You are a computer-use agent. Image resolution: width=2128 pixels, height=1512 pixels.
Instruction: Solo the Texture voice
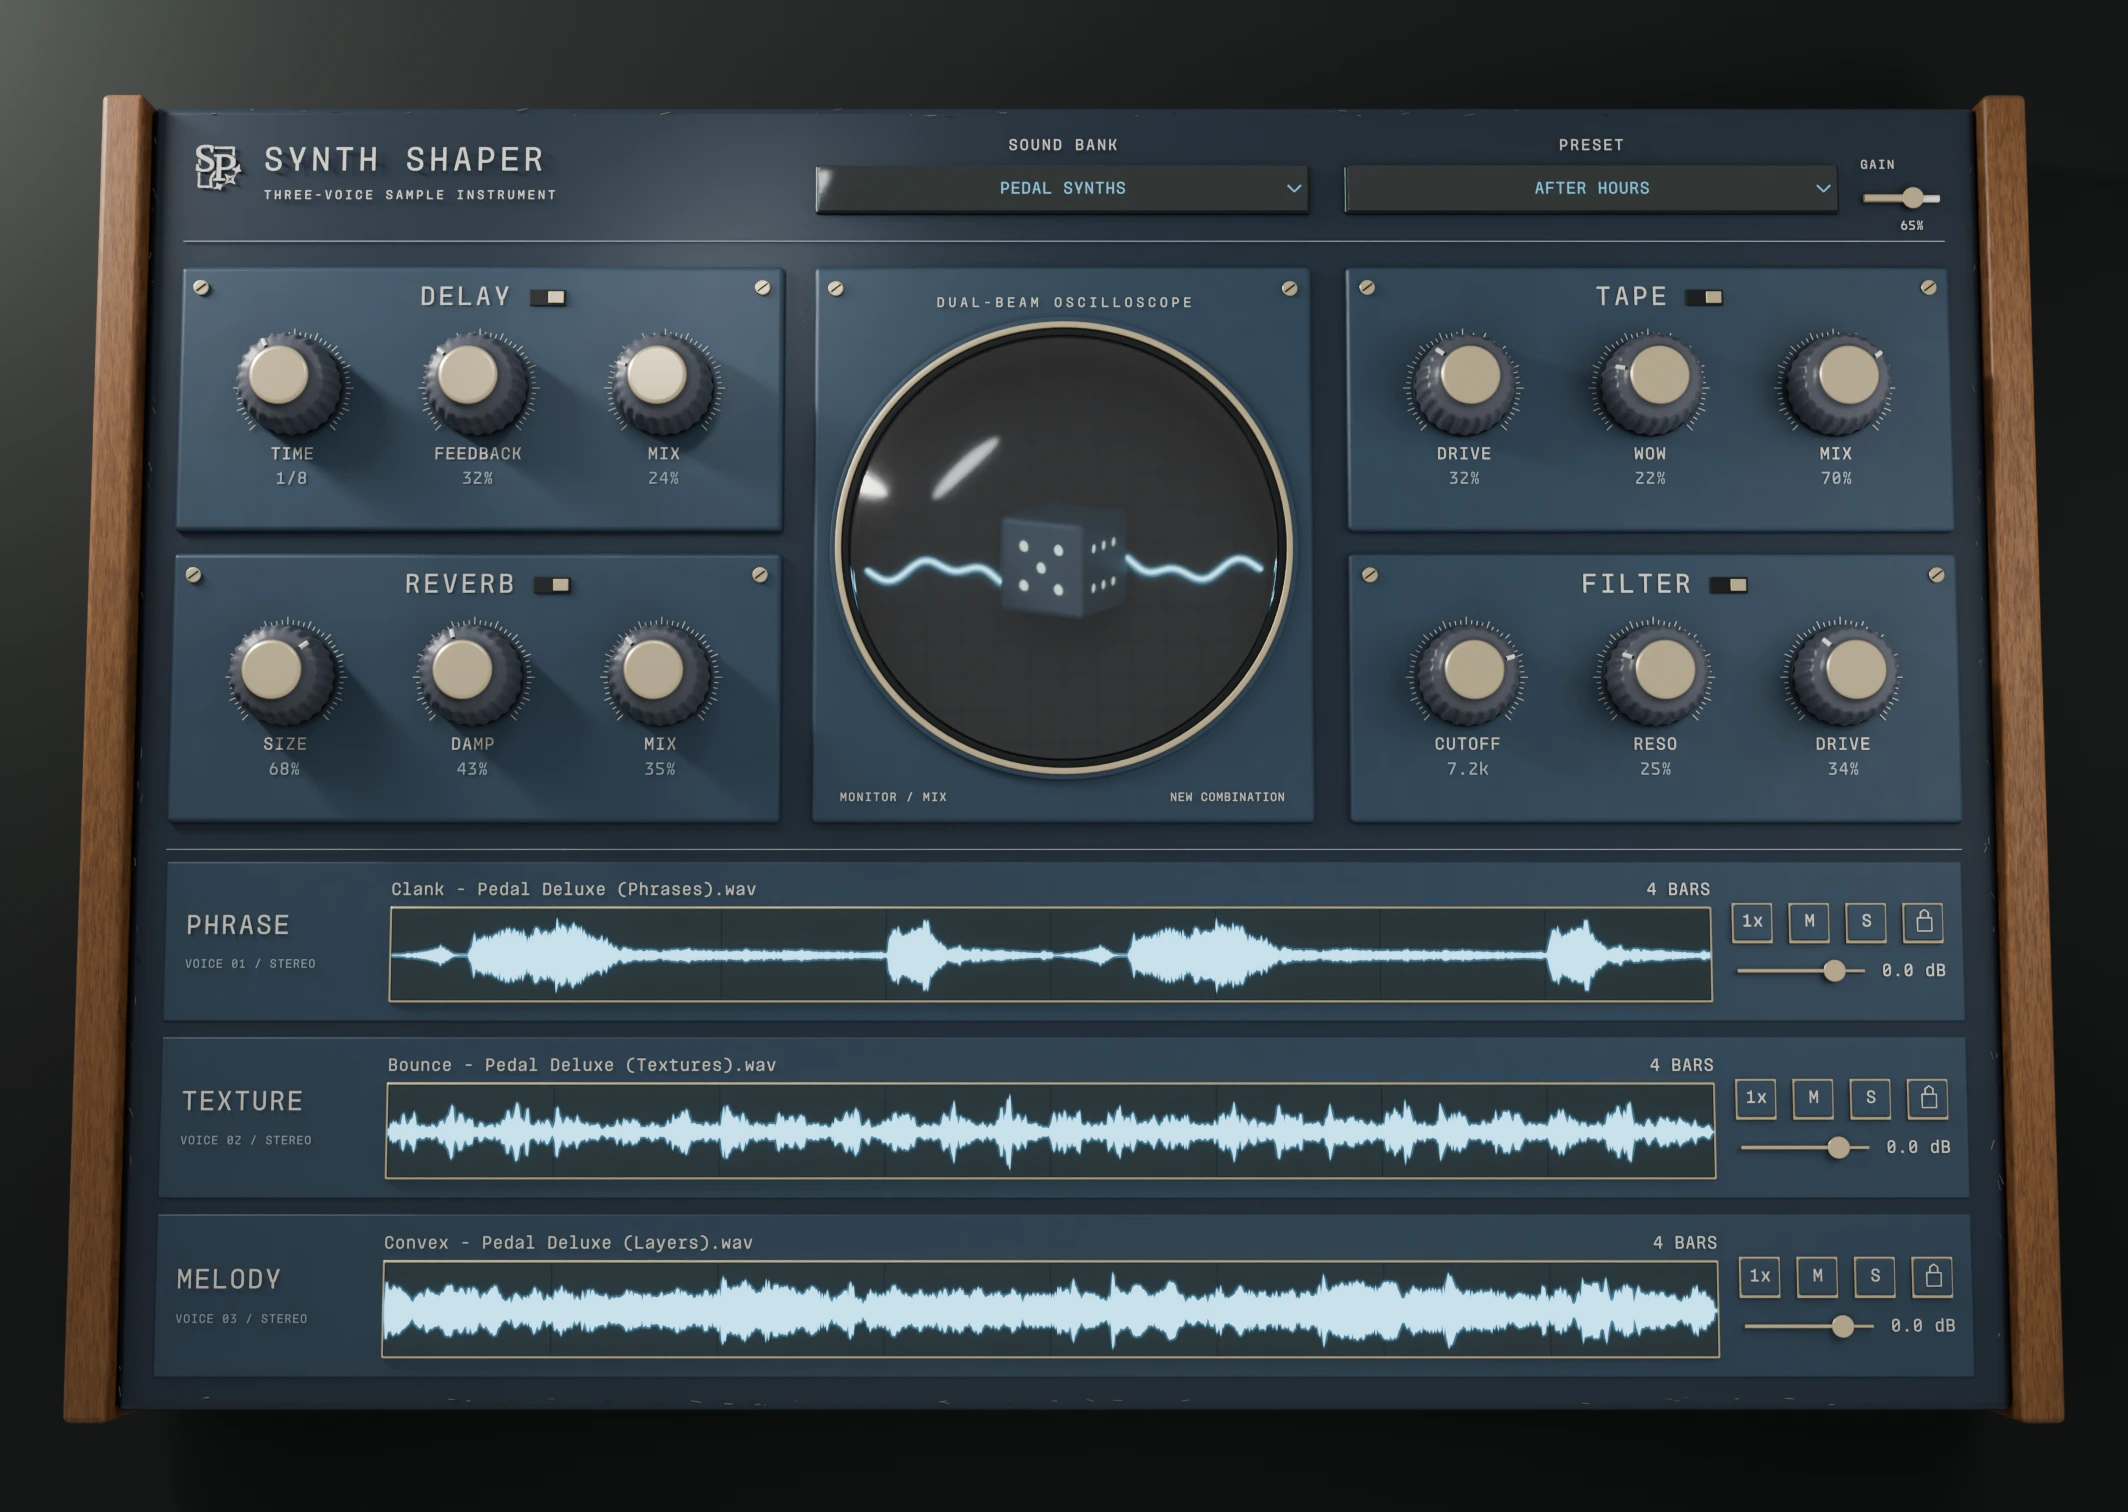tap(1870, 1098)
